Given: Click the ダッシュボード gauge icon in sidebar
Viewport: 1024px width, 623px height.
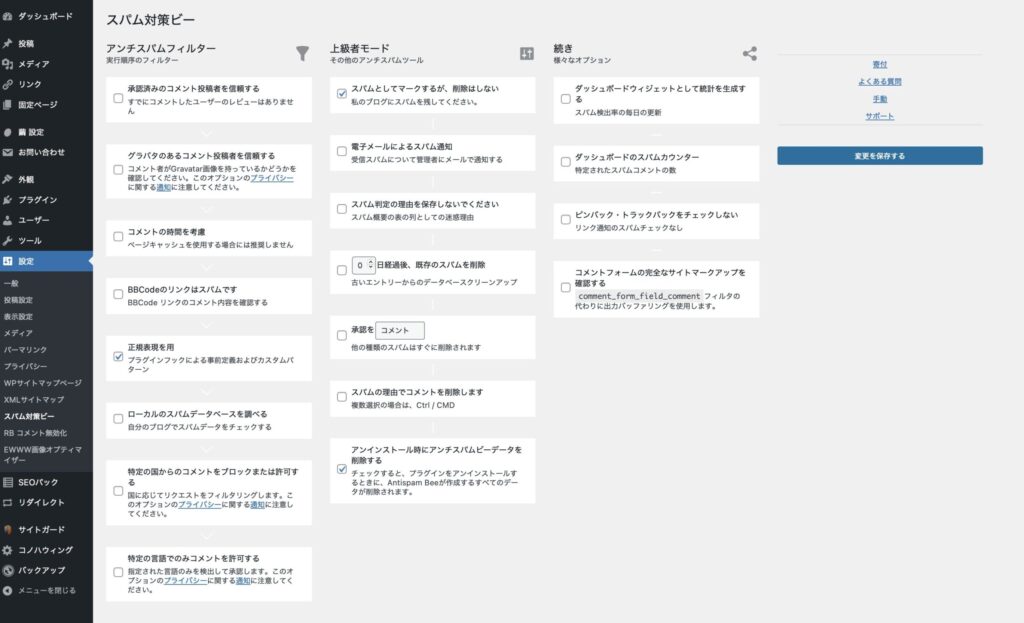Looking at the screenshot, I should point(8,16).
